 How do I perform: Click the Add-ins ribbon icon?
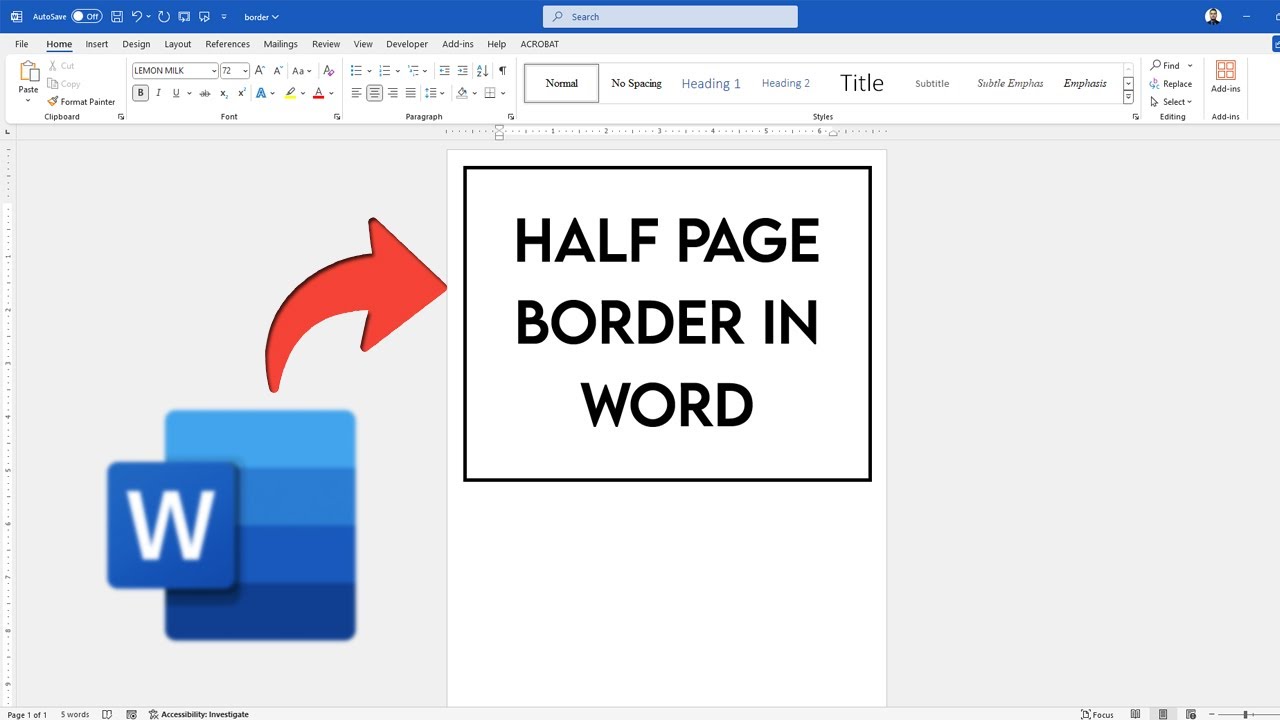click(x=1225, y=77)
